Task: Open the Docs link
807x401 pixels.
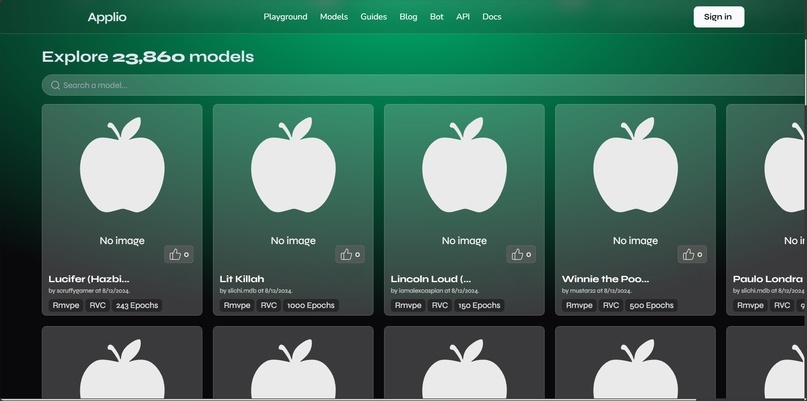Action: (492, 16)
